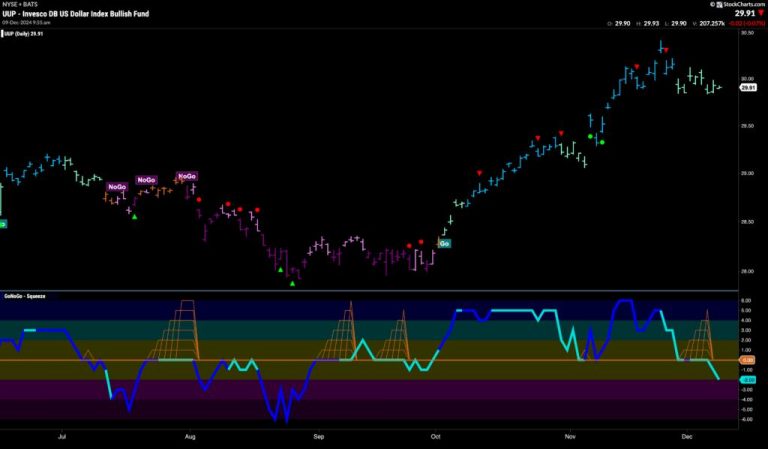The height and width of the screenshot is (449, 768).
Task: Click the cyan -2.00 oscillator value tag
Action: tap(747, 379)
